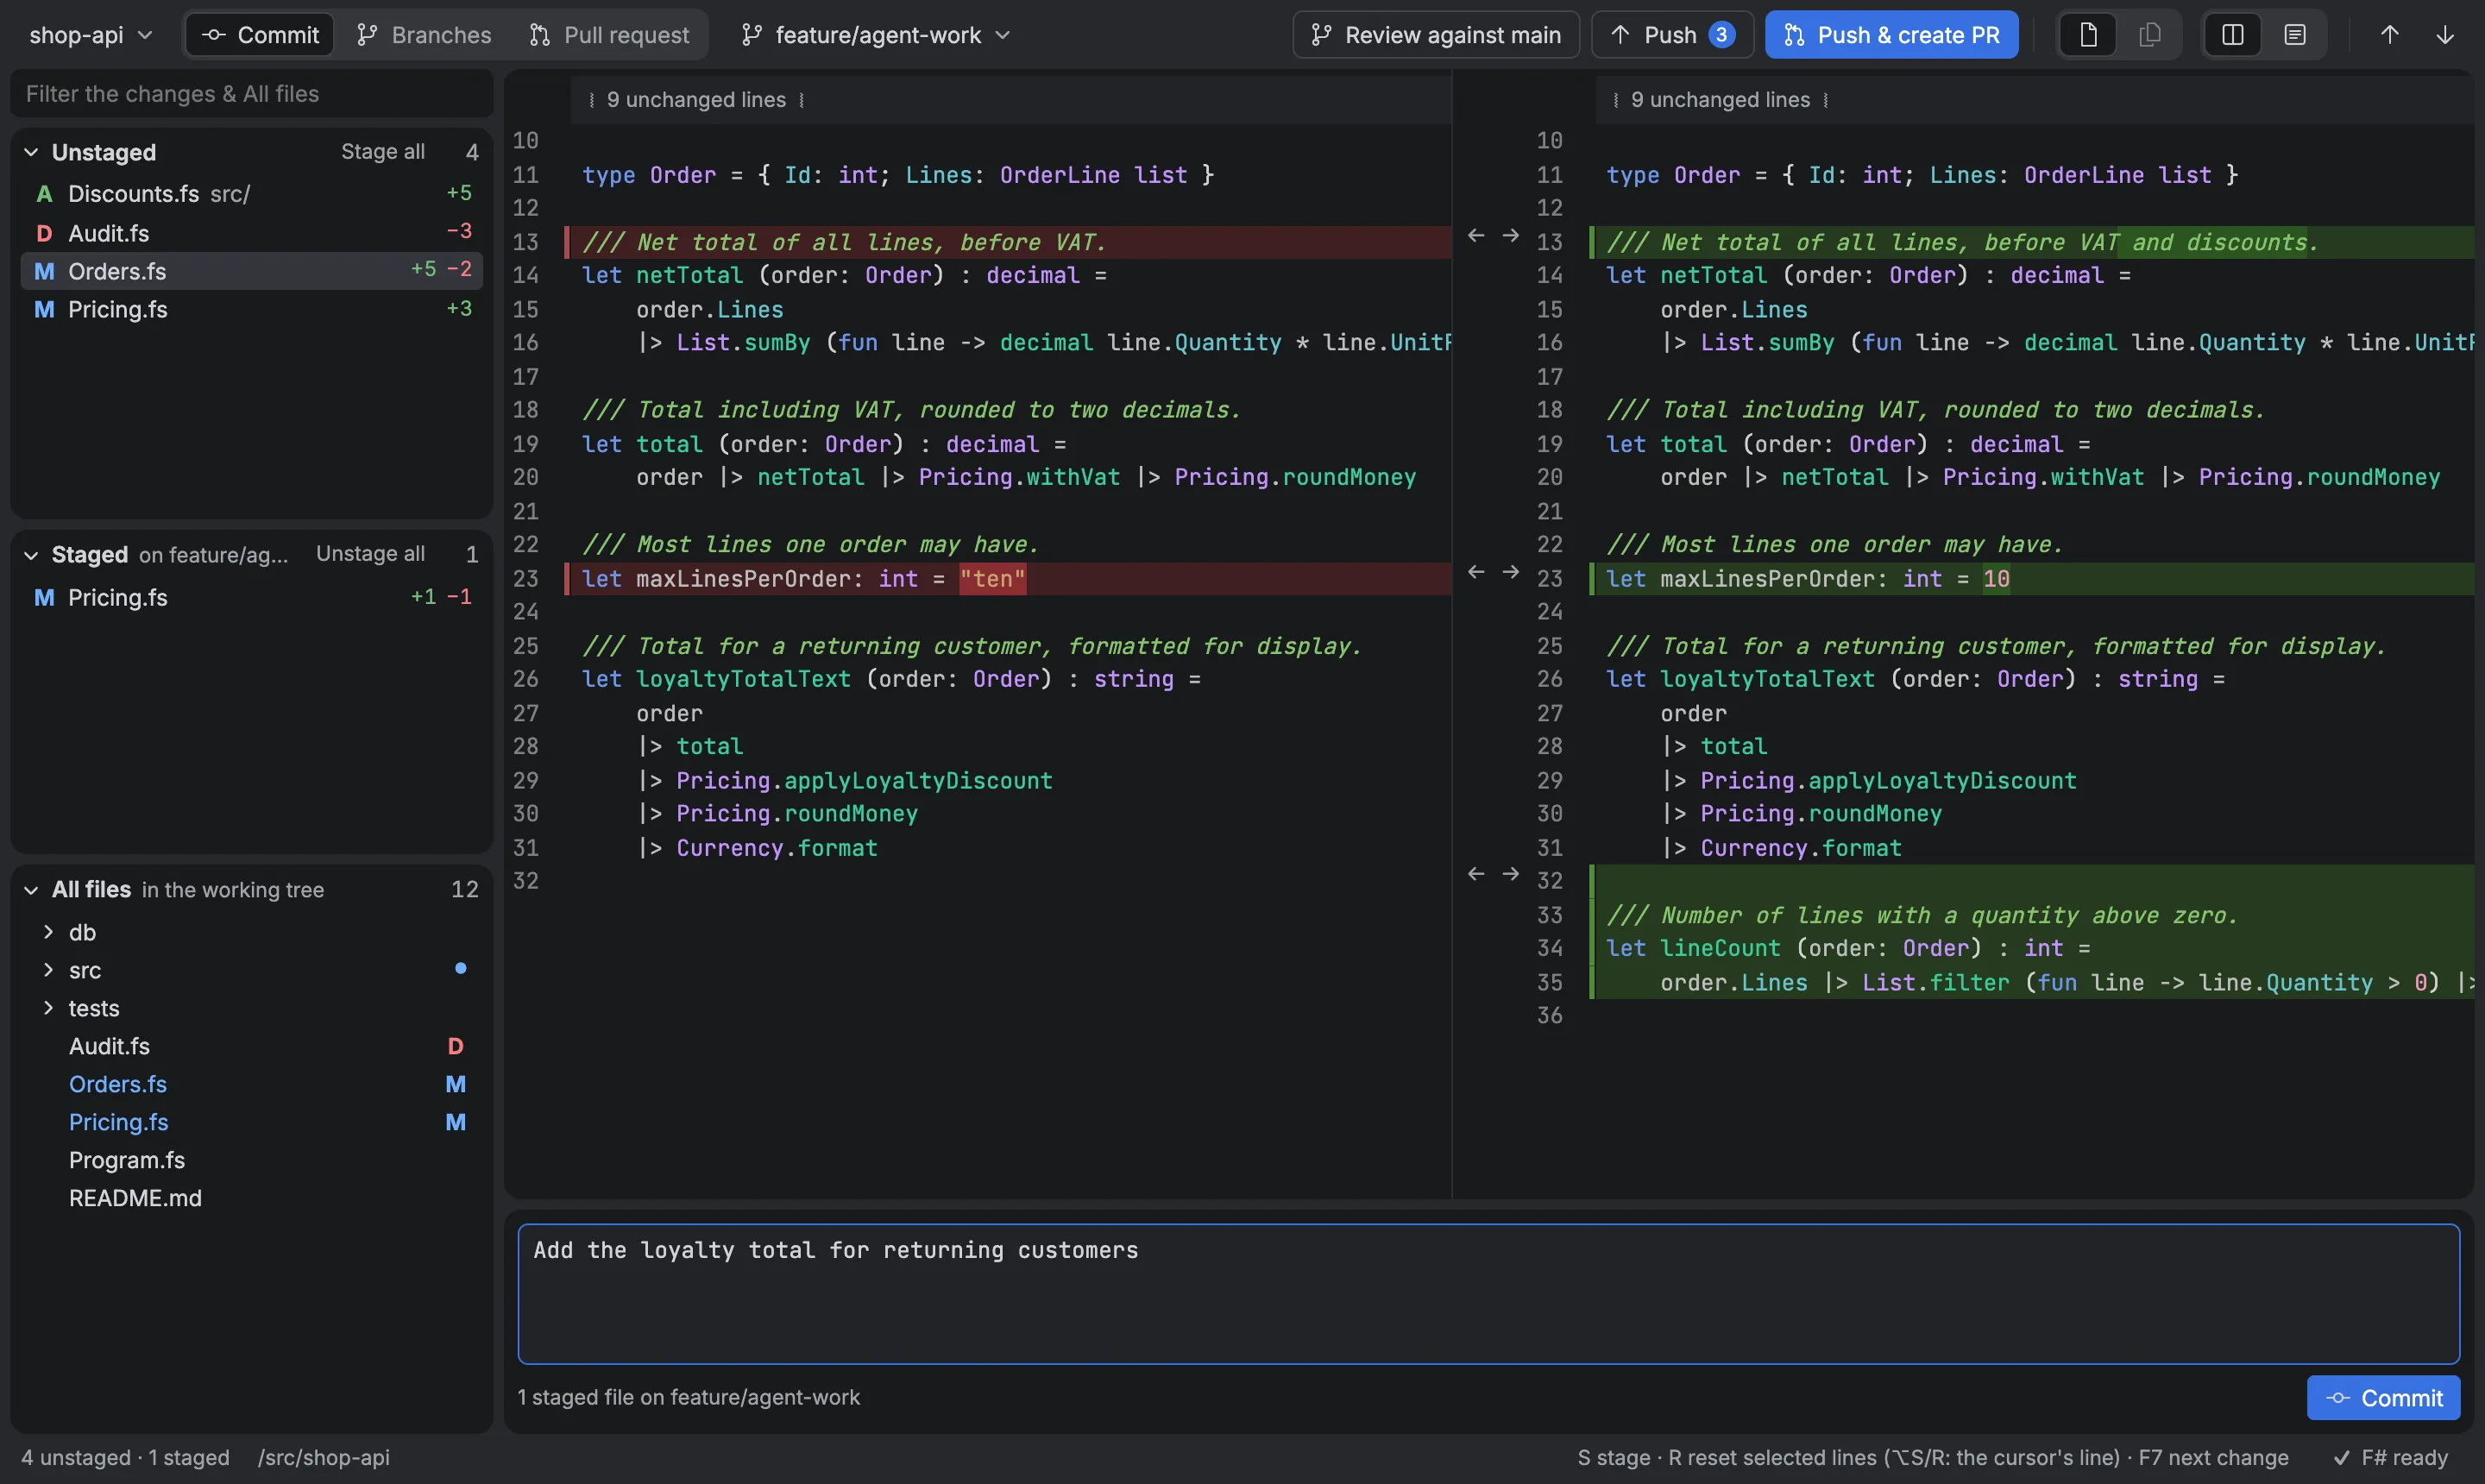Screen dimensions: 2485x1484
Task: Click right arrow beside line 32 added block
Action: pyautogui.click(x=1511, y=874)
